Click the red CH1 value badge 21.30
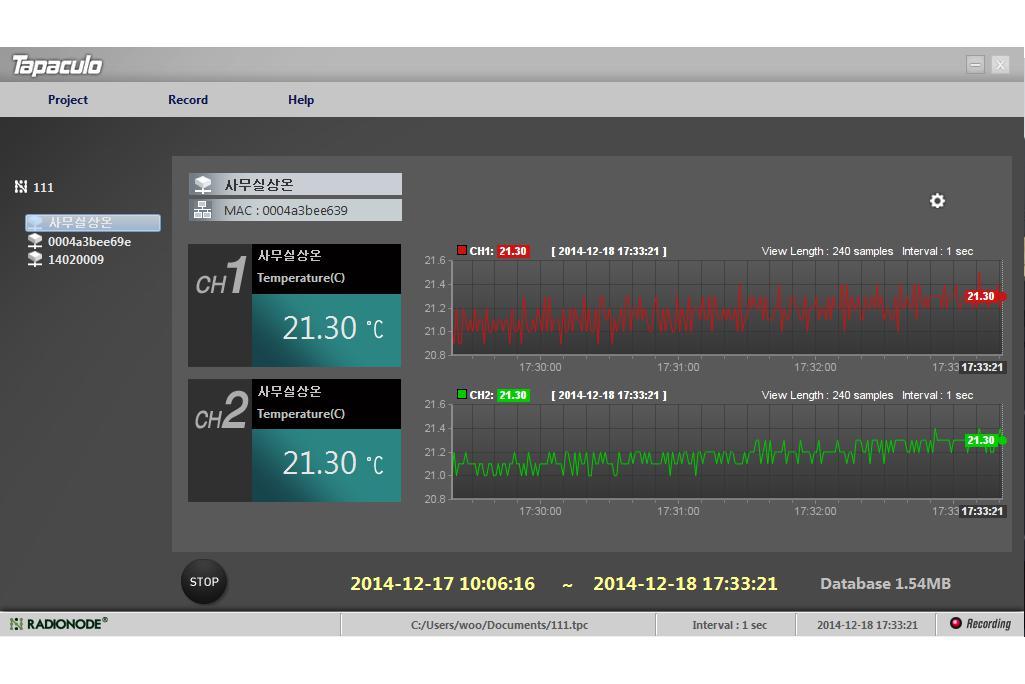This screenshot has width=1025, height=684. 513,251
